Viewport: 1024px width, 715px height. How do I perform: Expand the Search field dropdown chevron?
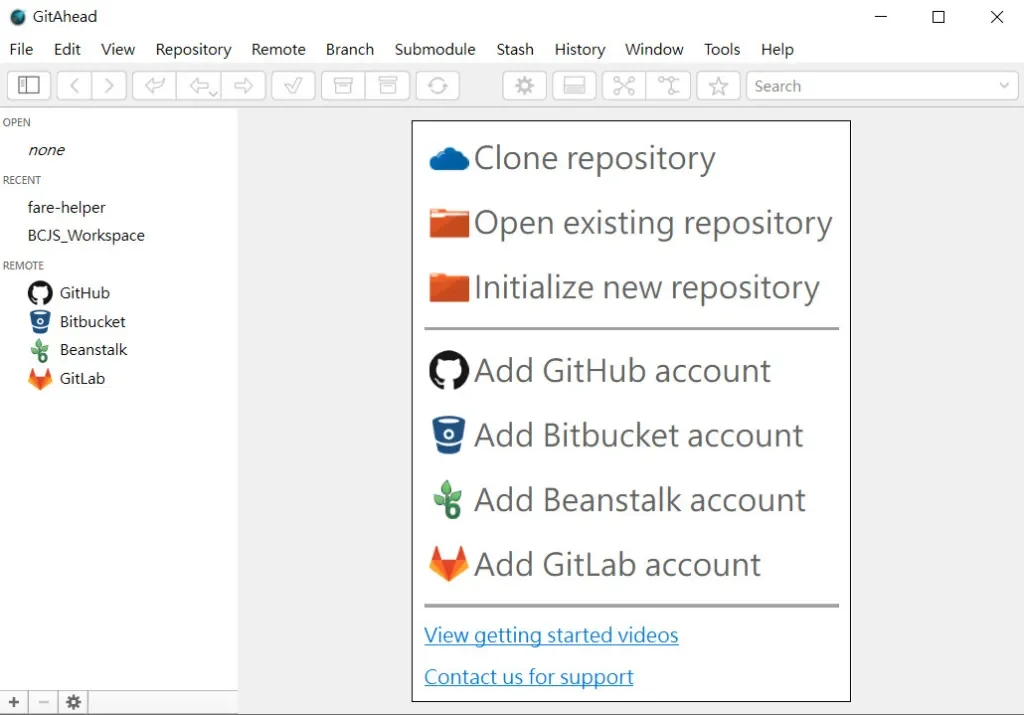point(1004,86)
